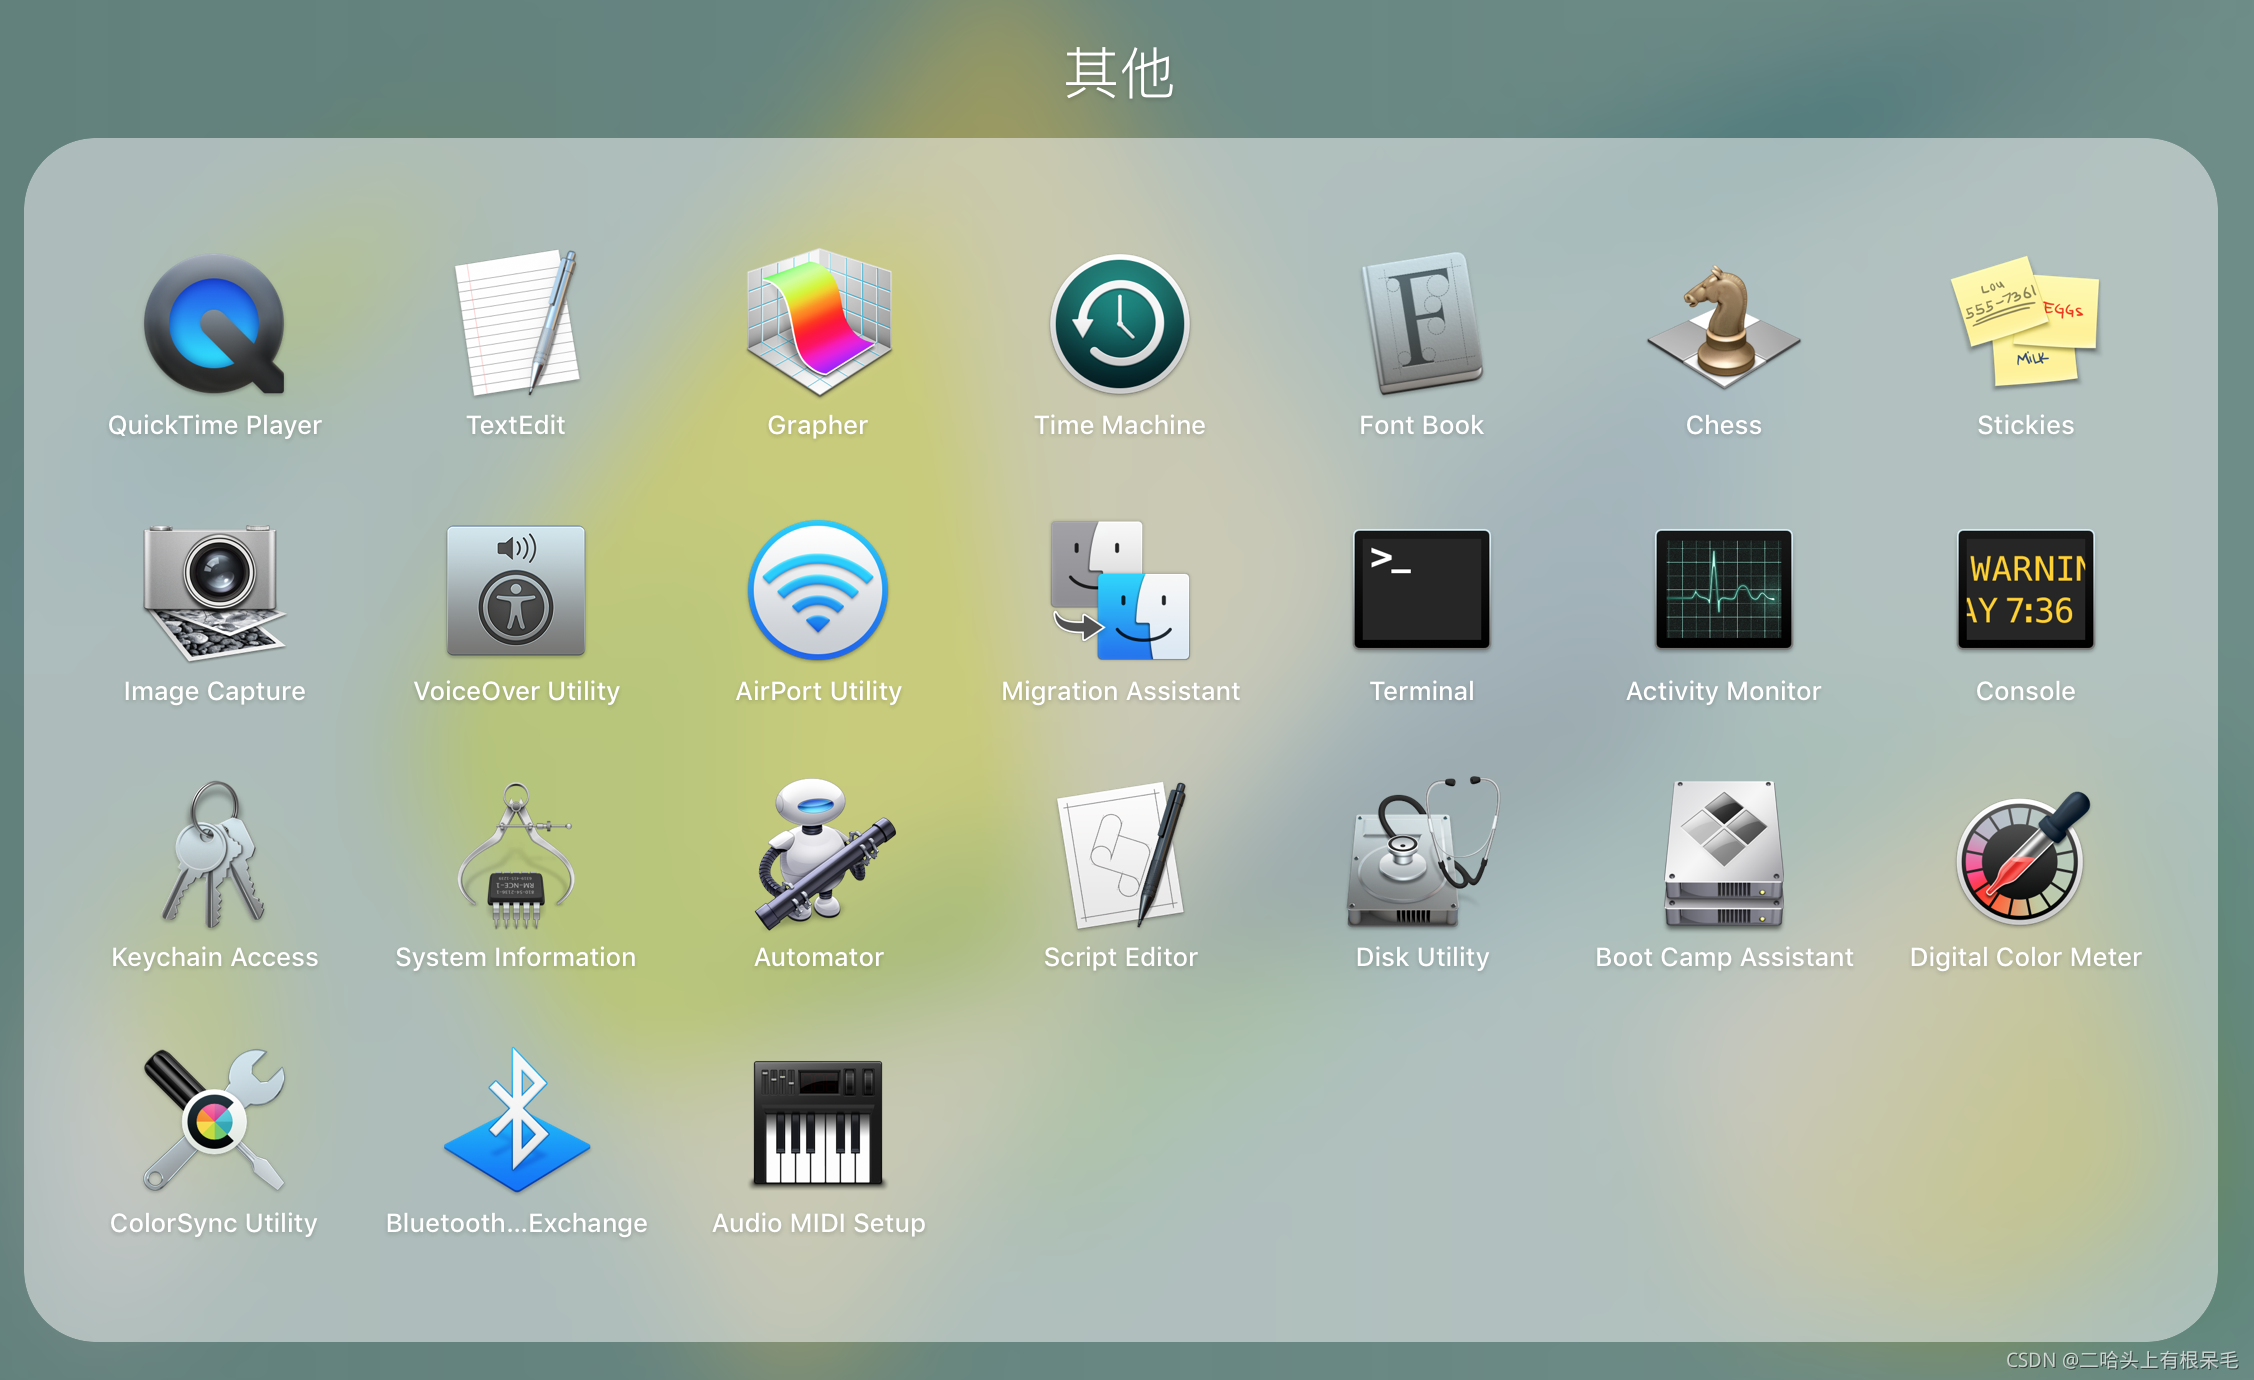Start the Chess game
The width and height of the screenshot is (2254, 1380).
(1723, 325)
